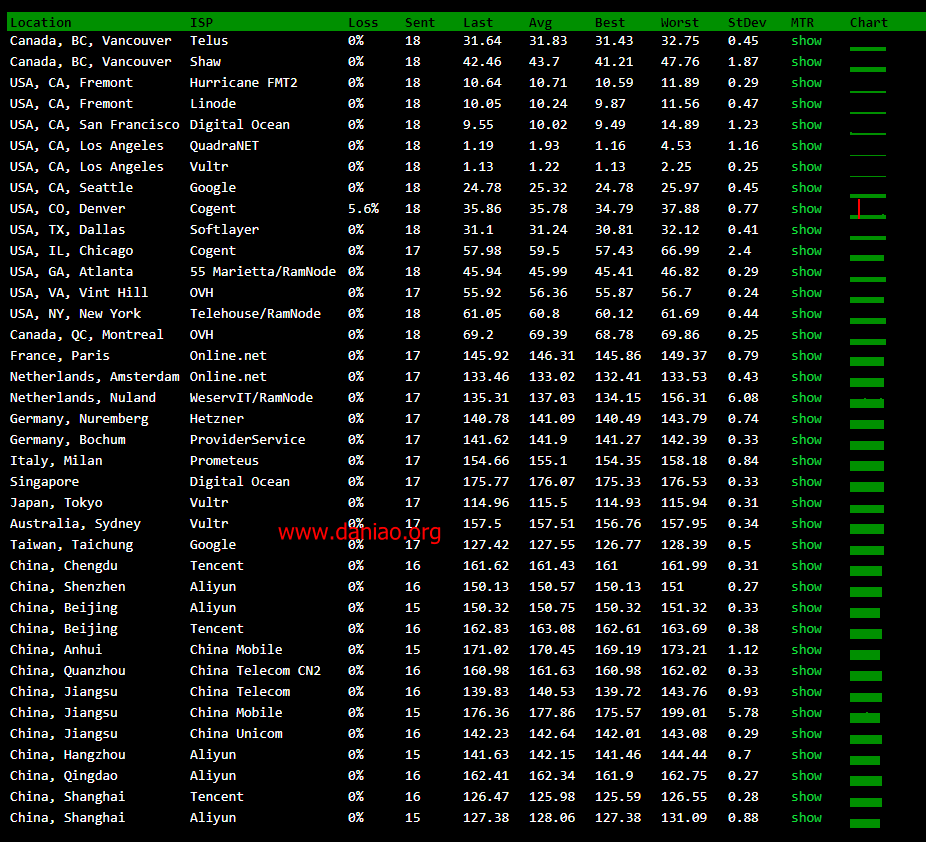
Task: Open show link for Beijing Tencent row
Action: [806, 629]
